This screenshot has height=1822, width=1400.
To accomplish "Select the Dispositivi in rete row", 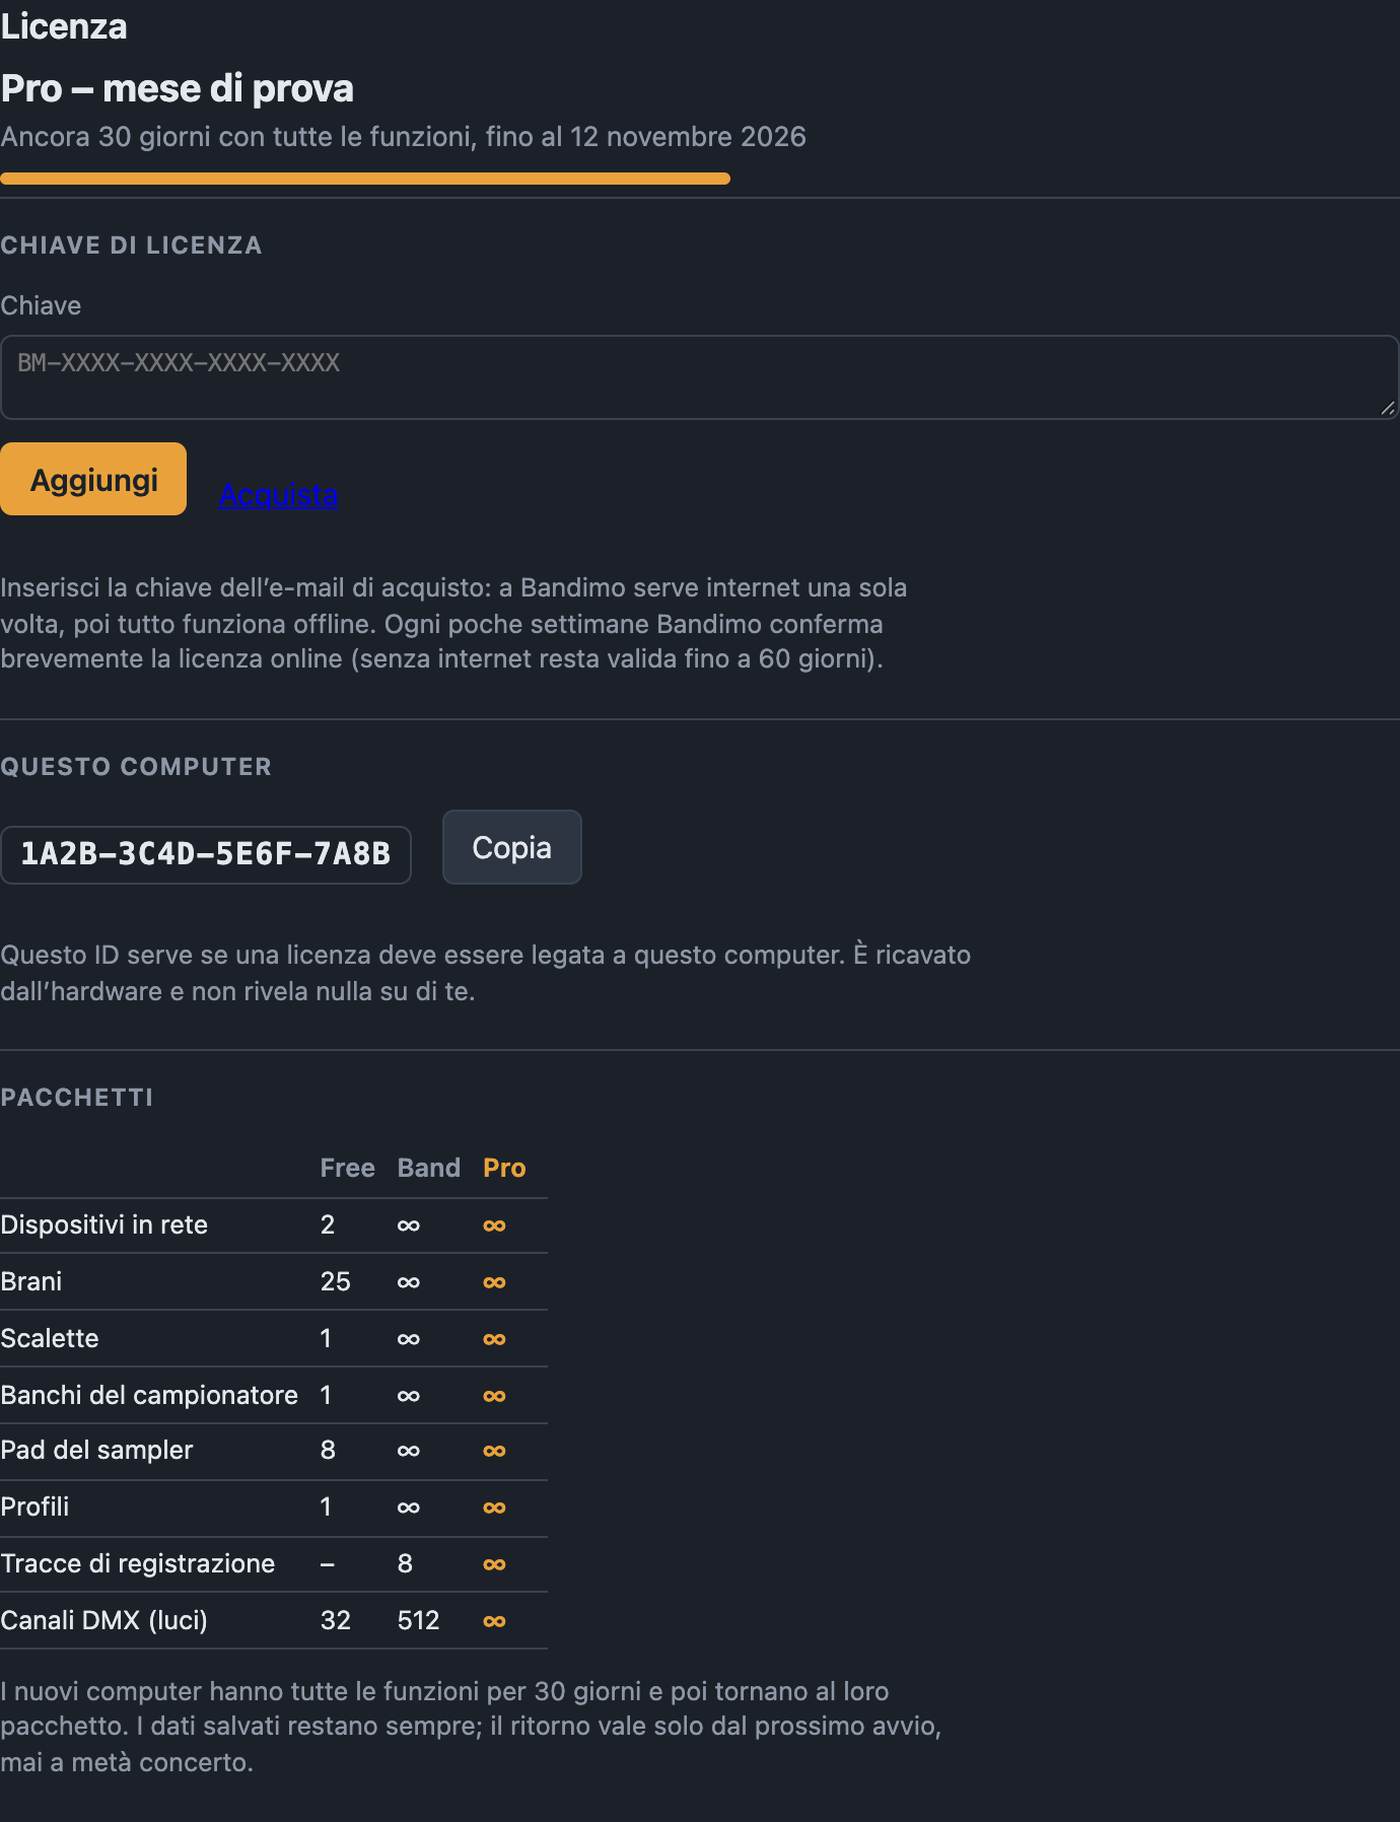I will coord(274,1225).
